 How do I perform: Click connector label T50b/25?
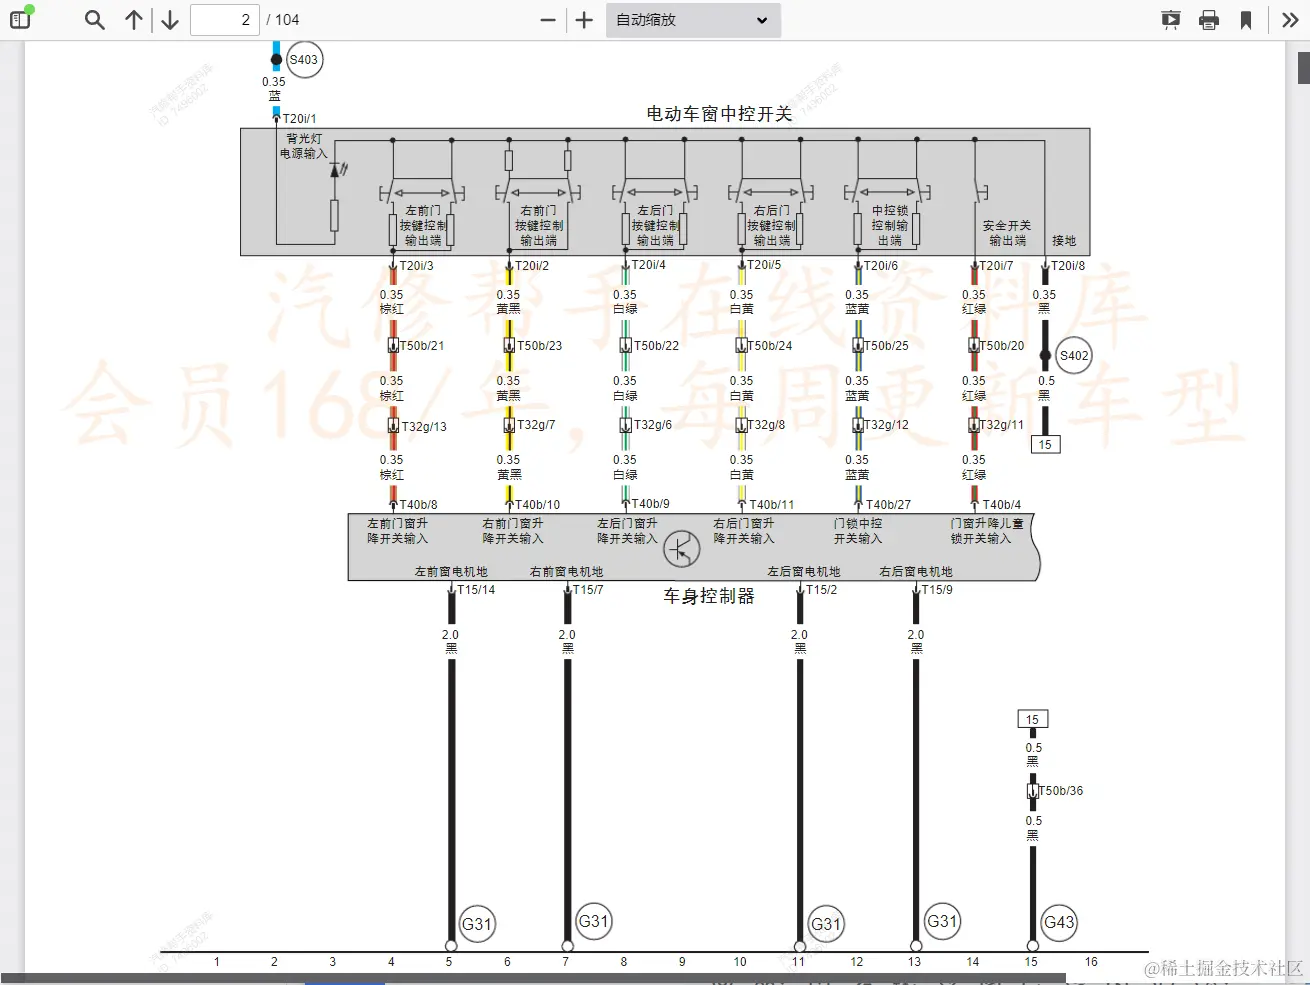(887, 346)
